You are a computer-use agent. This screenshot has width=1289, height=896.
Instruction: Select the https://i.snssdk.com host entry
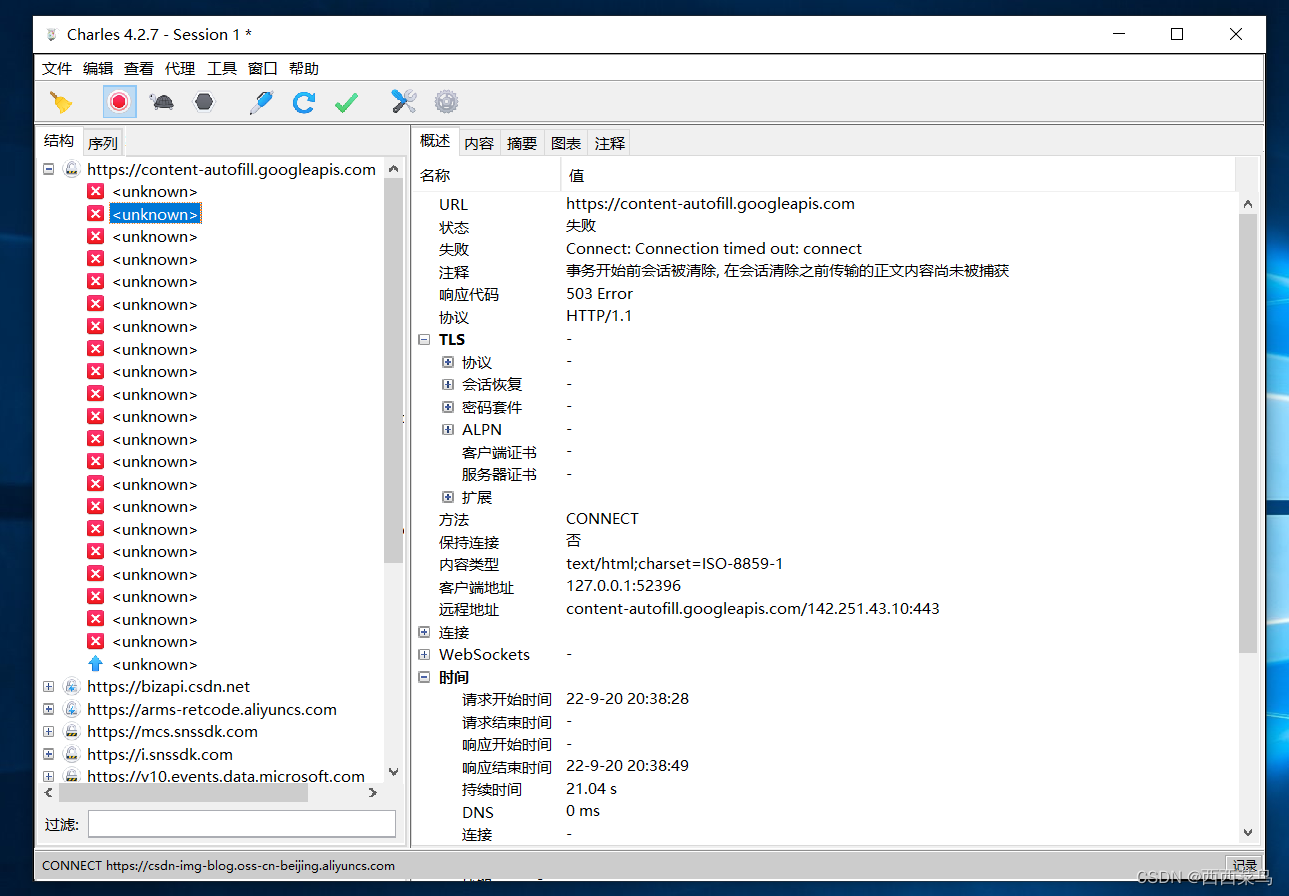coord(160,754)
